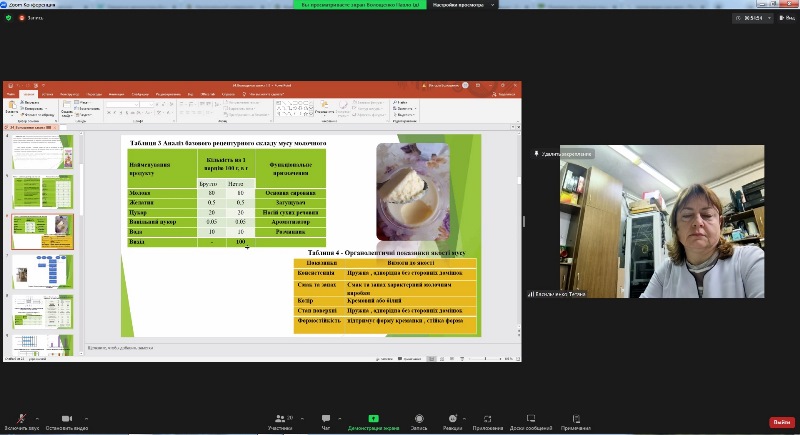
Task: Select the currently highlighted slide thumbnail
Action: click(42, 231)
